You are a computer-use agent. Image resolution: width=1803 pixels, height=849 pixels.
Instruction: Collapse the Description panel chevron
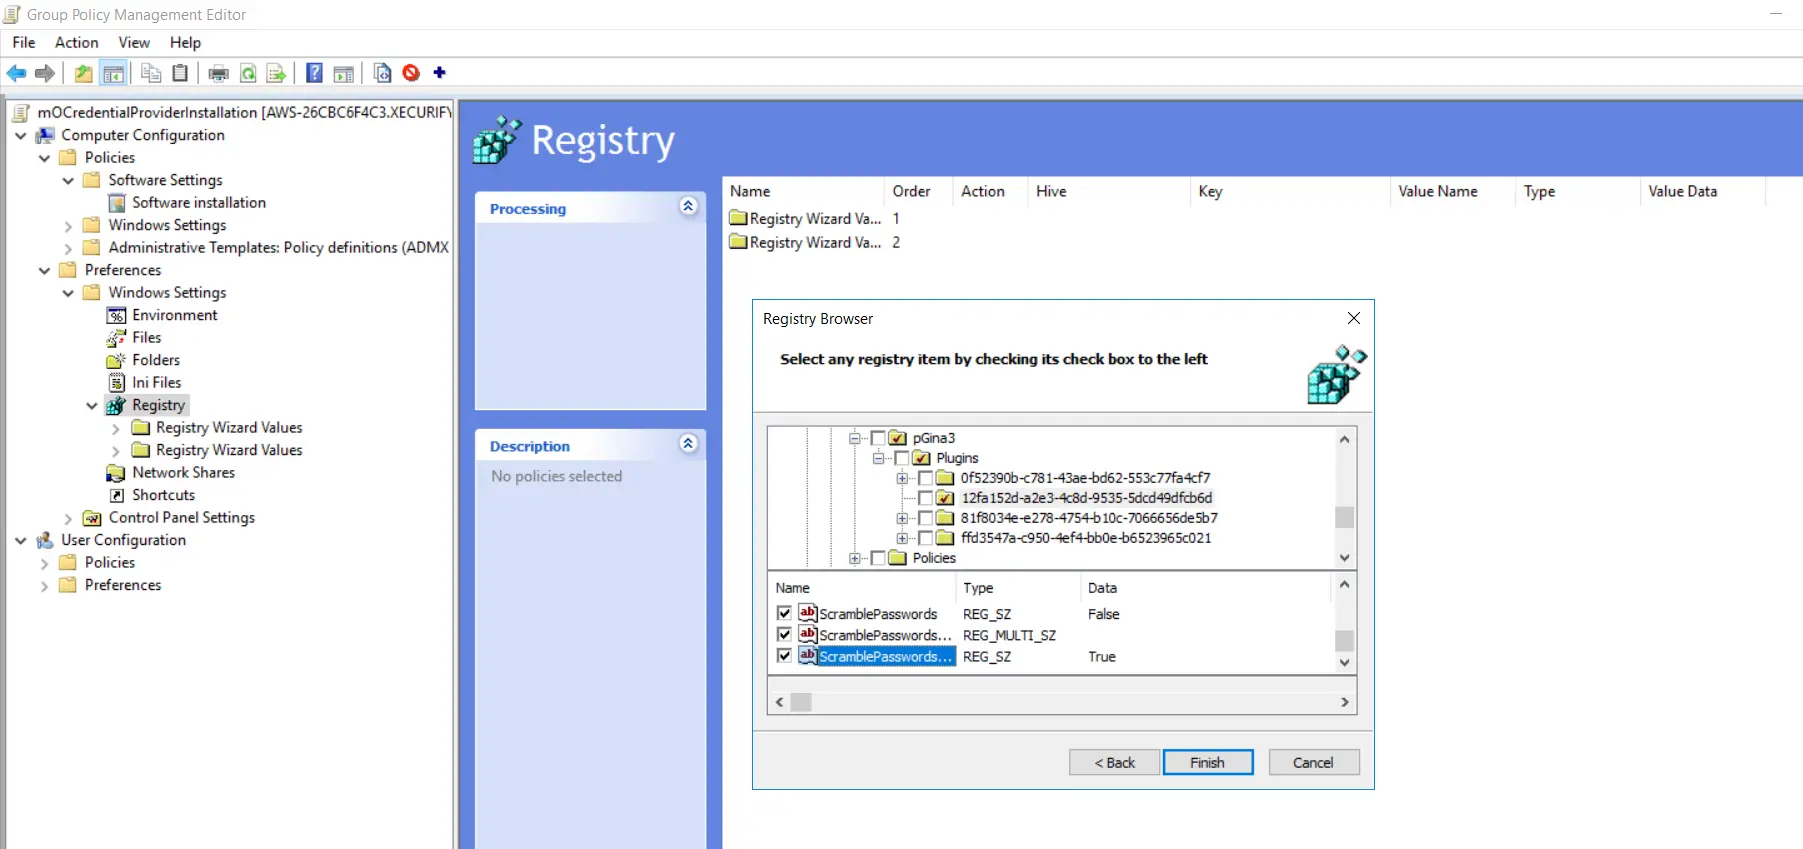tap(688, 443)
